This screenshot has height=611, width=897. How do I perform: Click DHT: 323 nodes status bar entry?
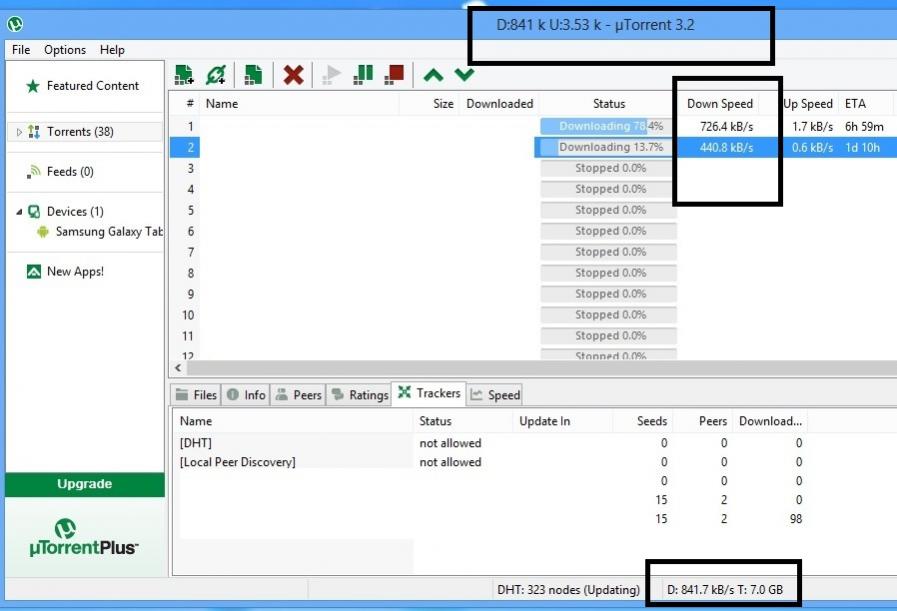pyautogui.click(x=568, y=590)
